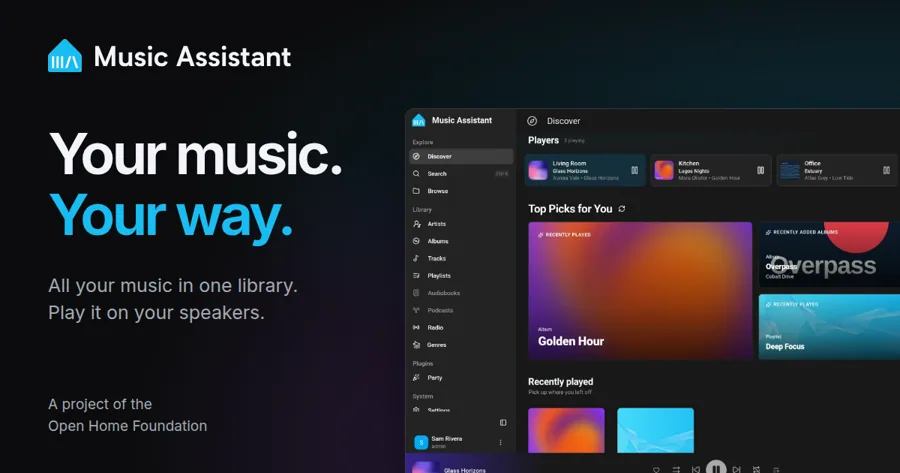Open the orange artwork under Recently played
Screen dimensions: 900x473
(566, 431)
